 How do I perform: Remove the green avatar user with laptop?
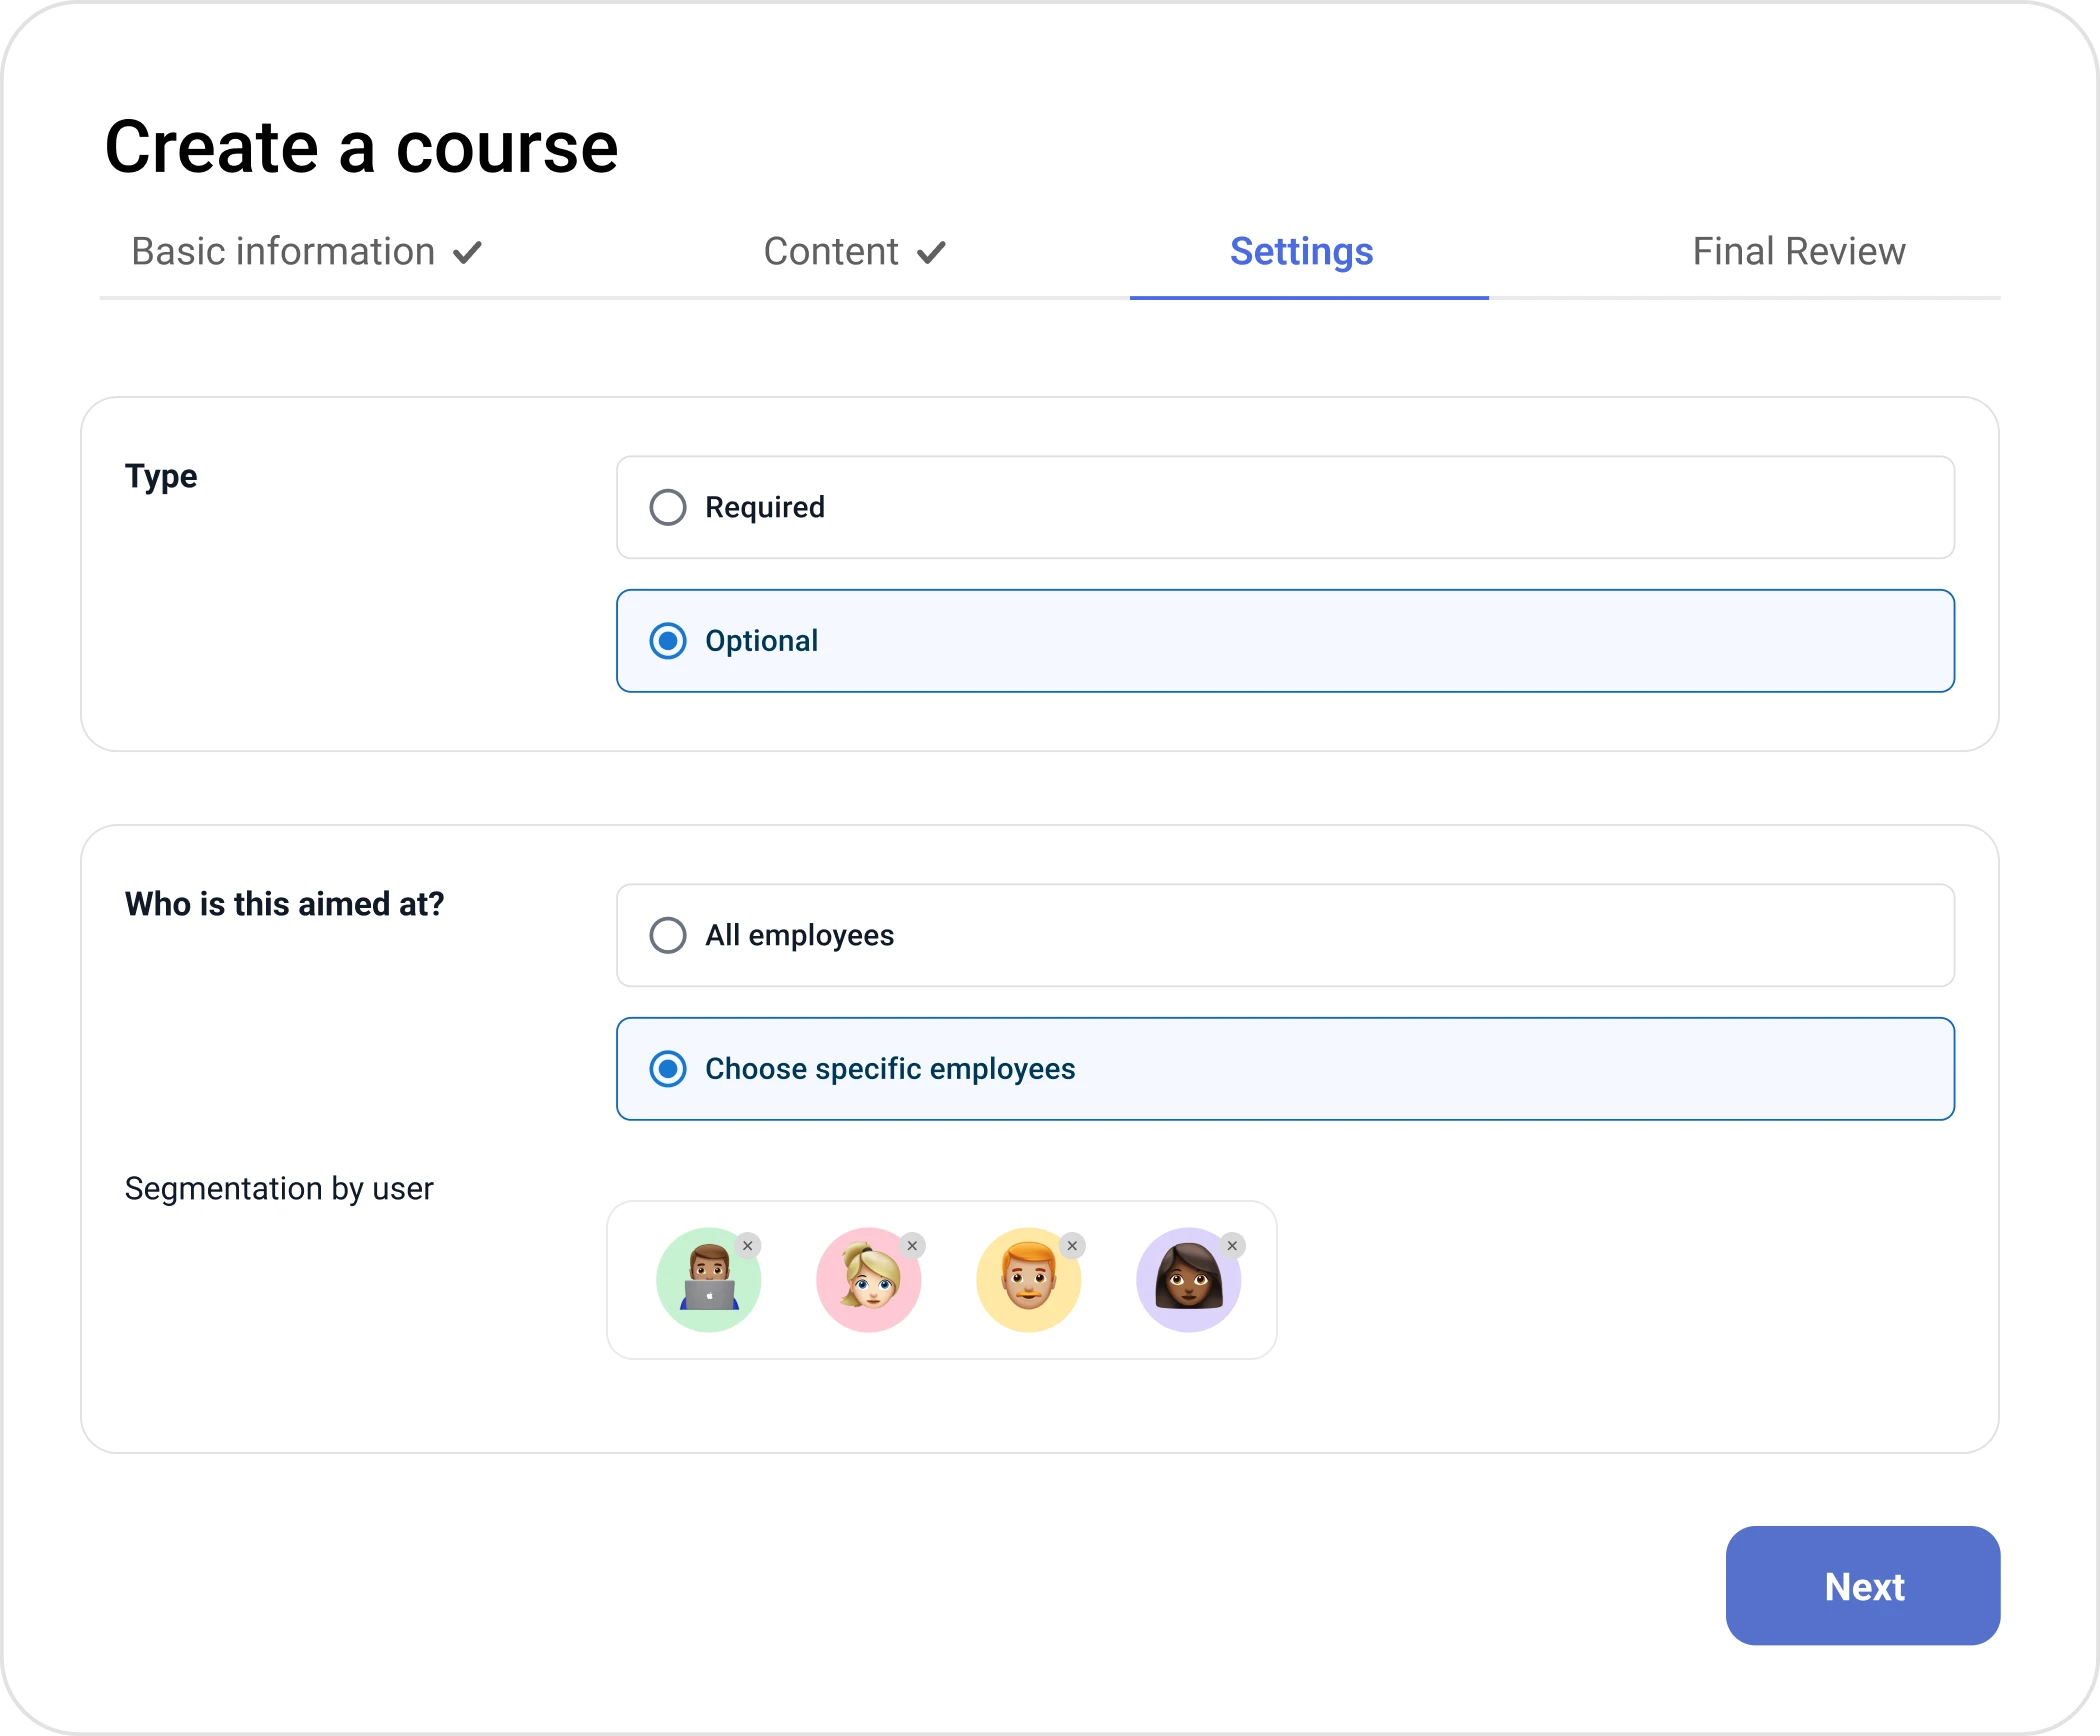click(x=748, y=1246)
